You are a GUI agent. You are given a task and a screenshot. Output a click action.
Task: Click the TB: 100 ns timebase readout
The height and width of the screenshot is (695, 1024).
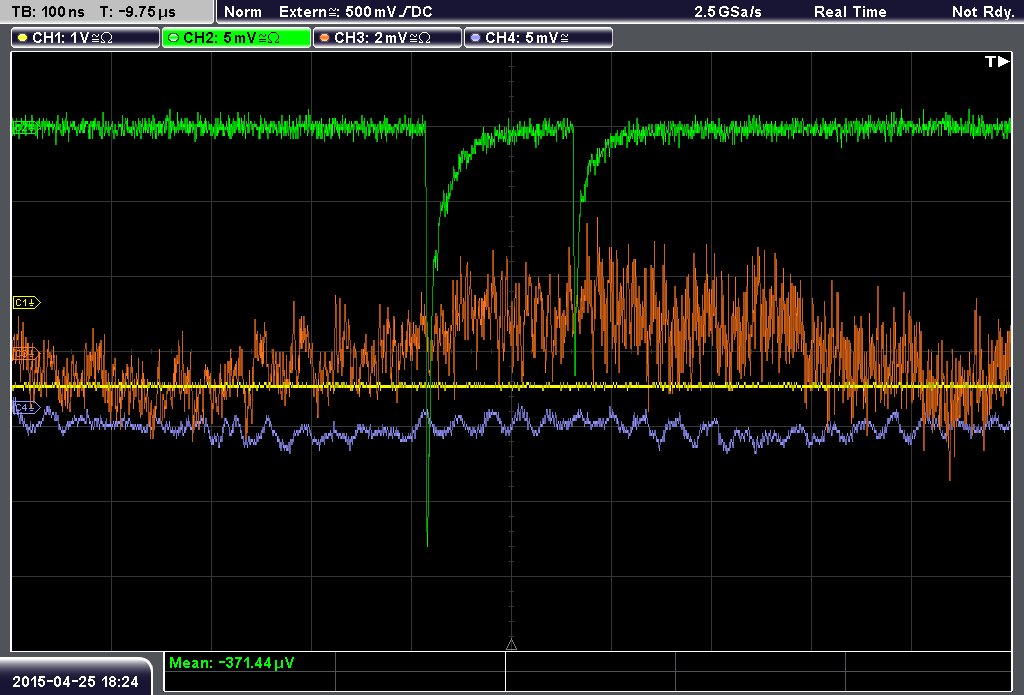(x=48, y=12)
